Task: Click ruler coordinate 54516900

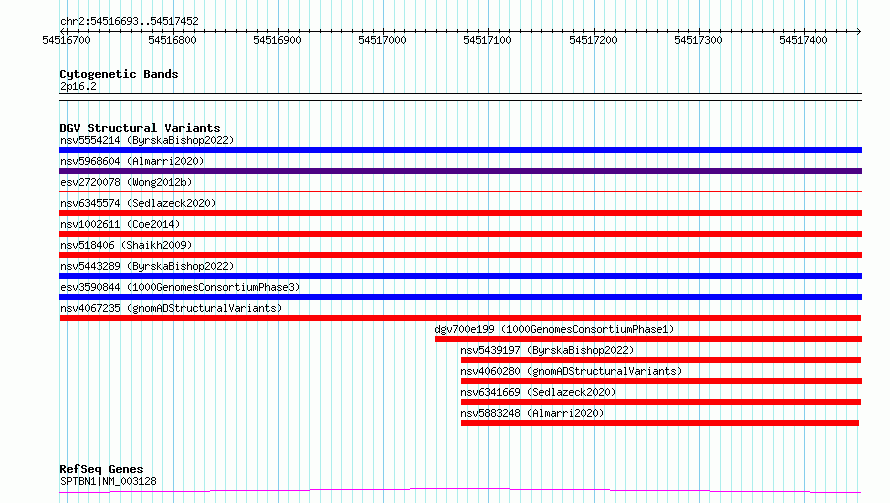Action: coord(277,40)
